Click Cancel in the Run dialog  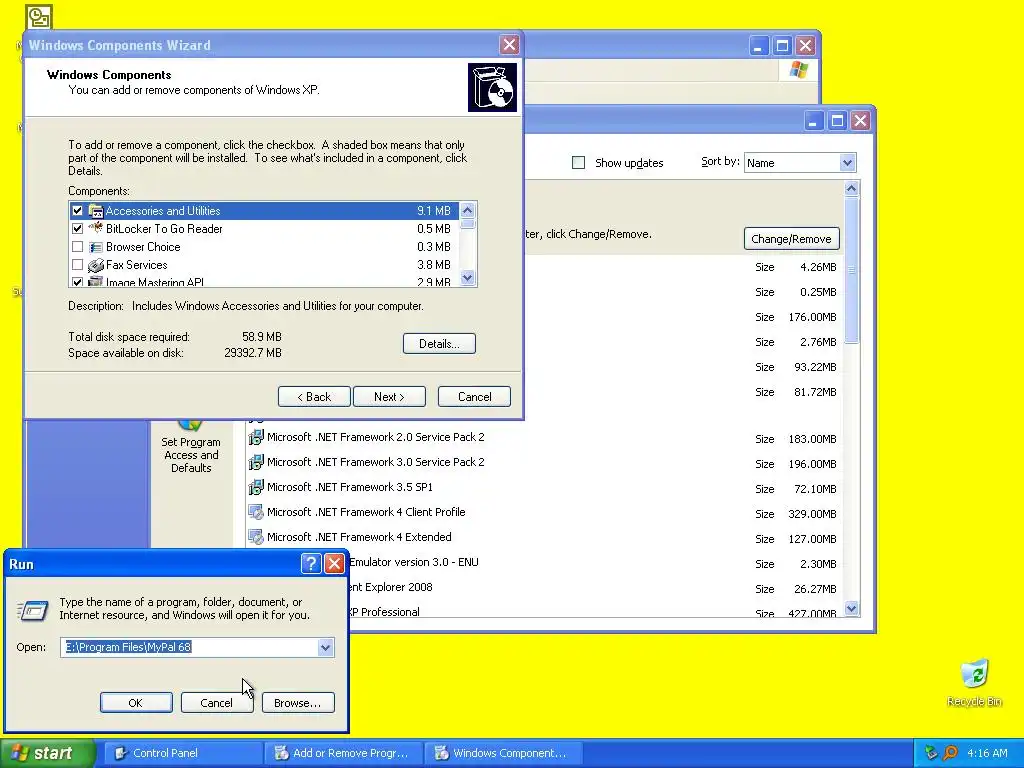tap(217, 703)
